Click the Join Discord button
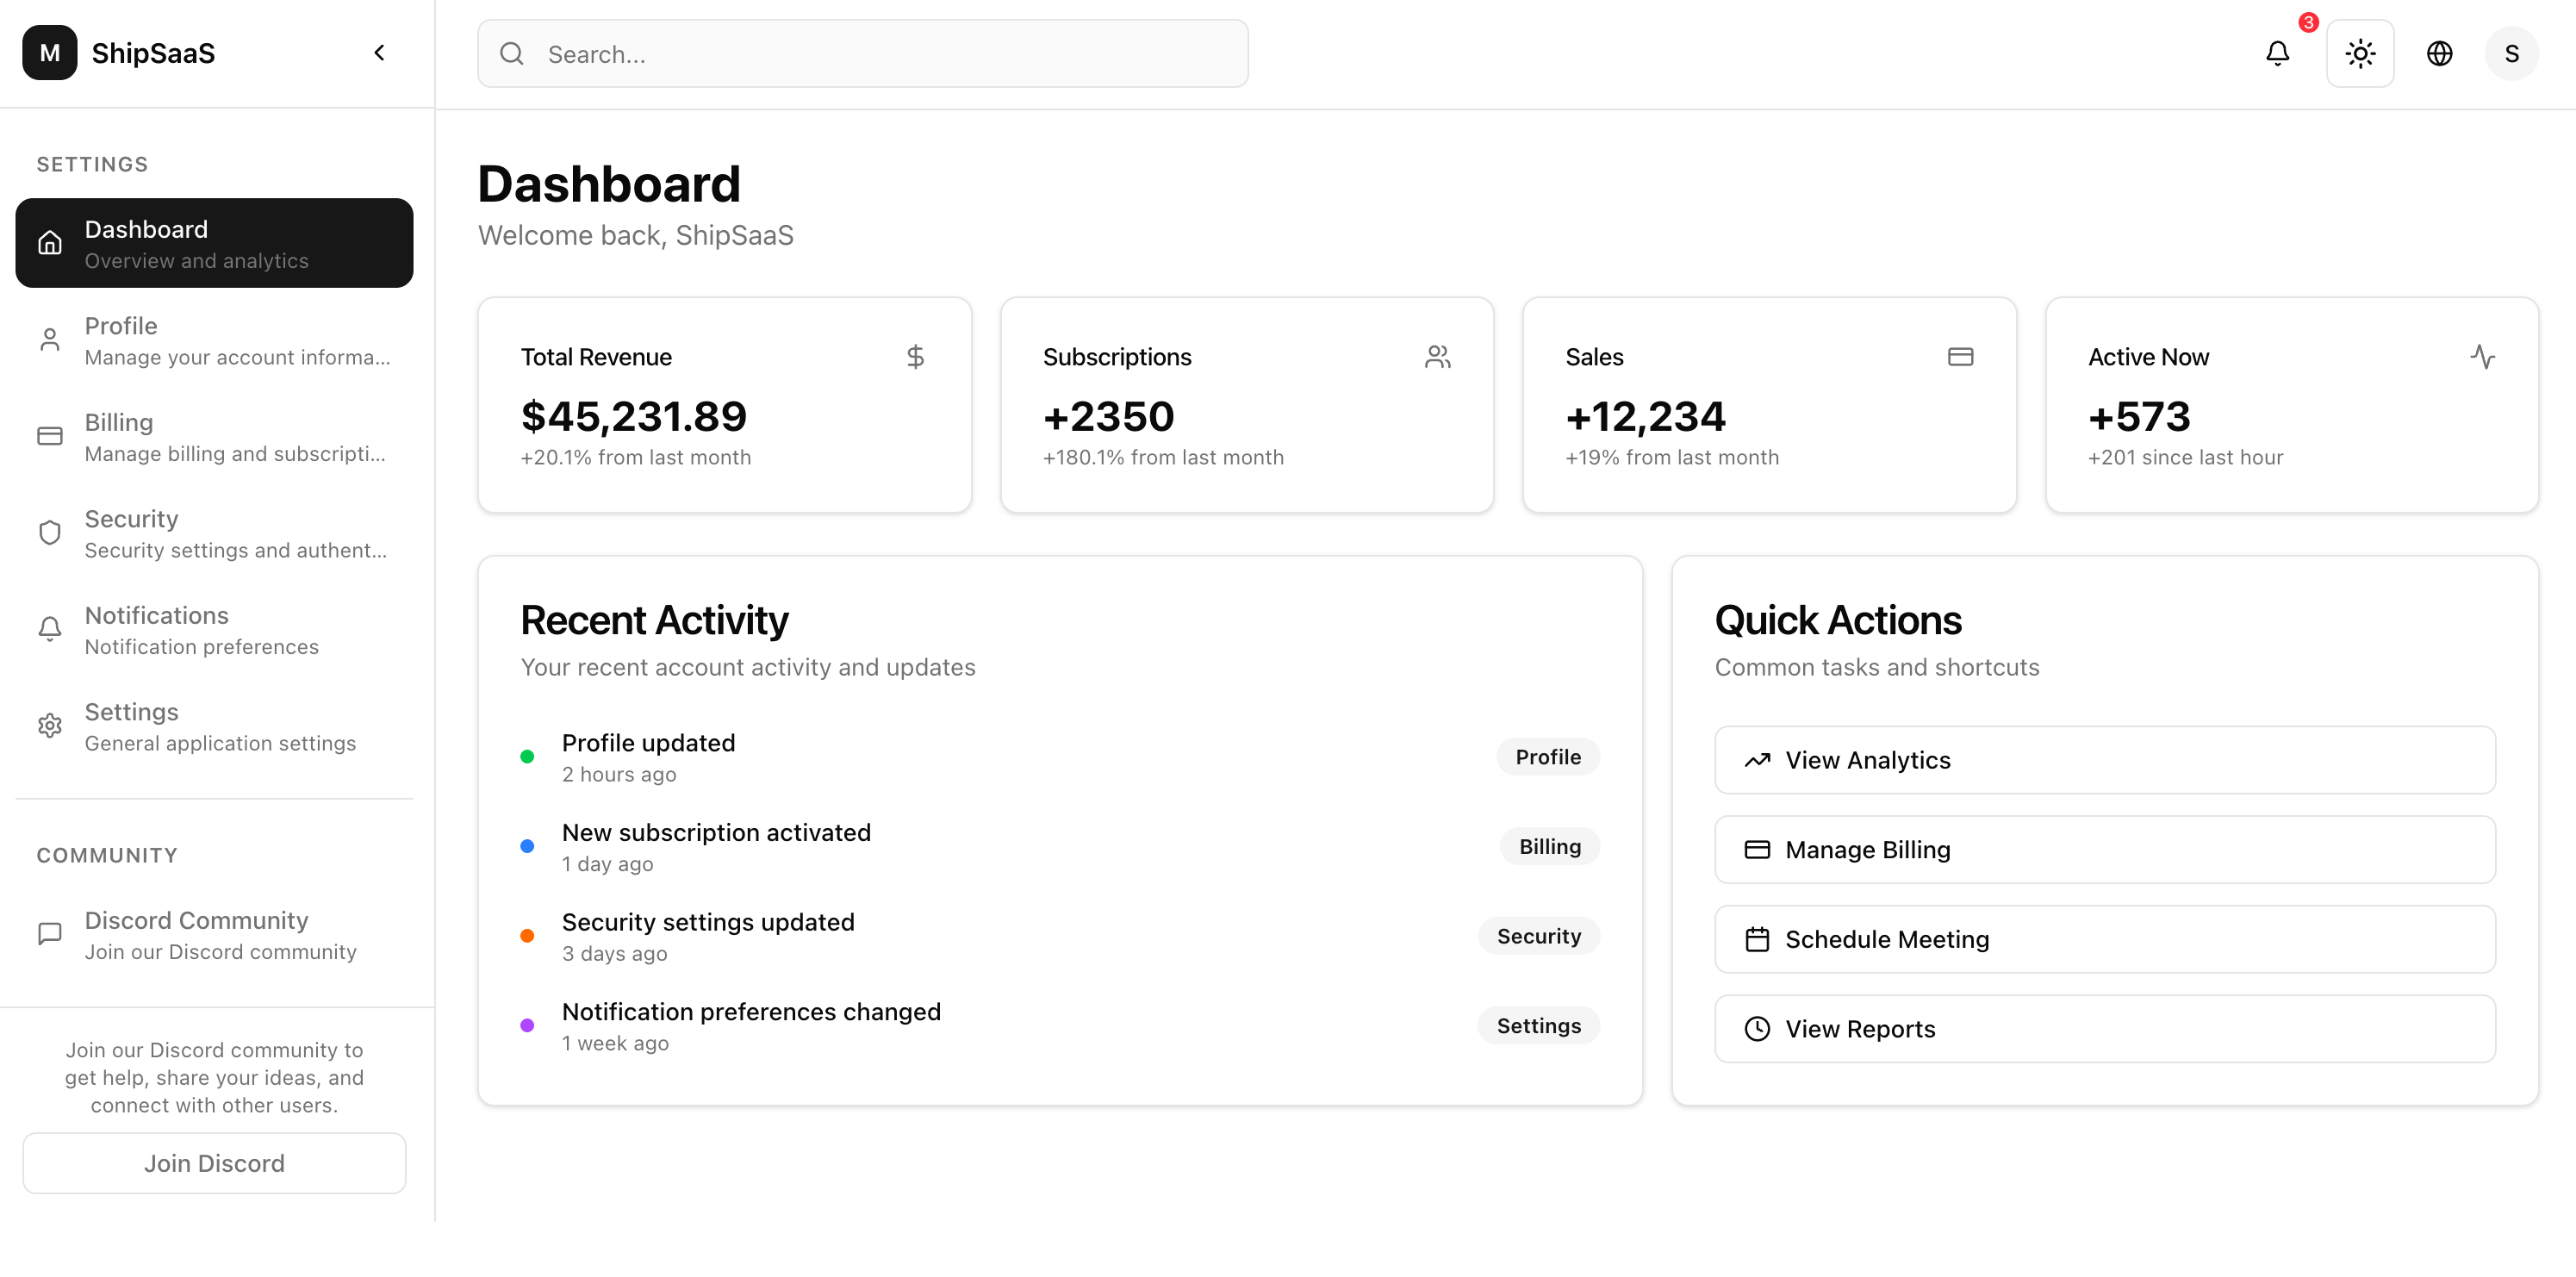The image size is (2576, 1277). click(213, 1163)
